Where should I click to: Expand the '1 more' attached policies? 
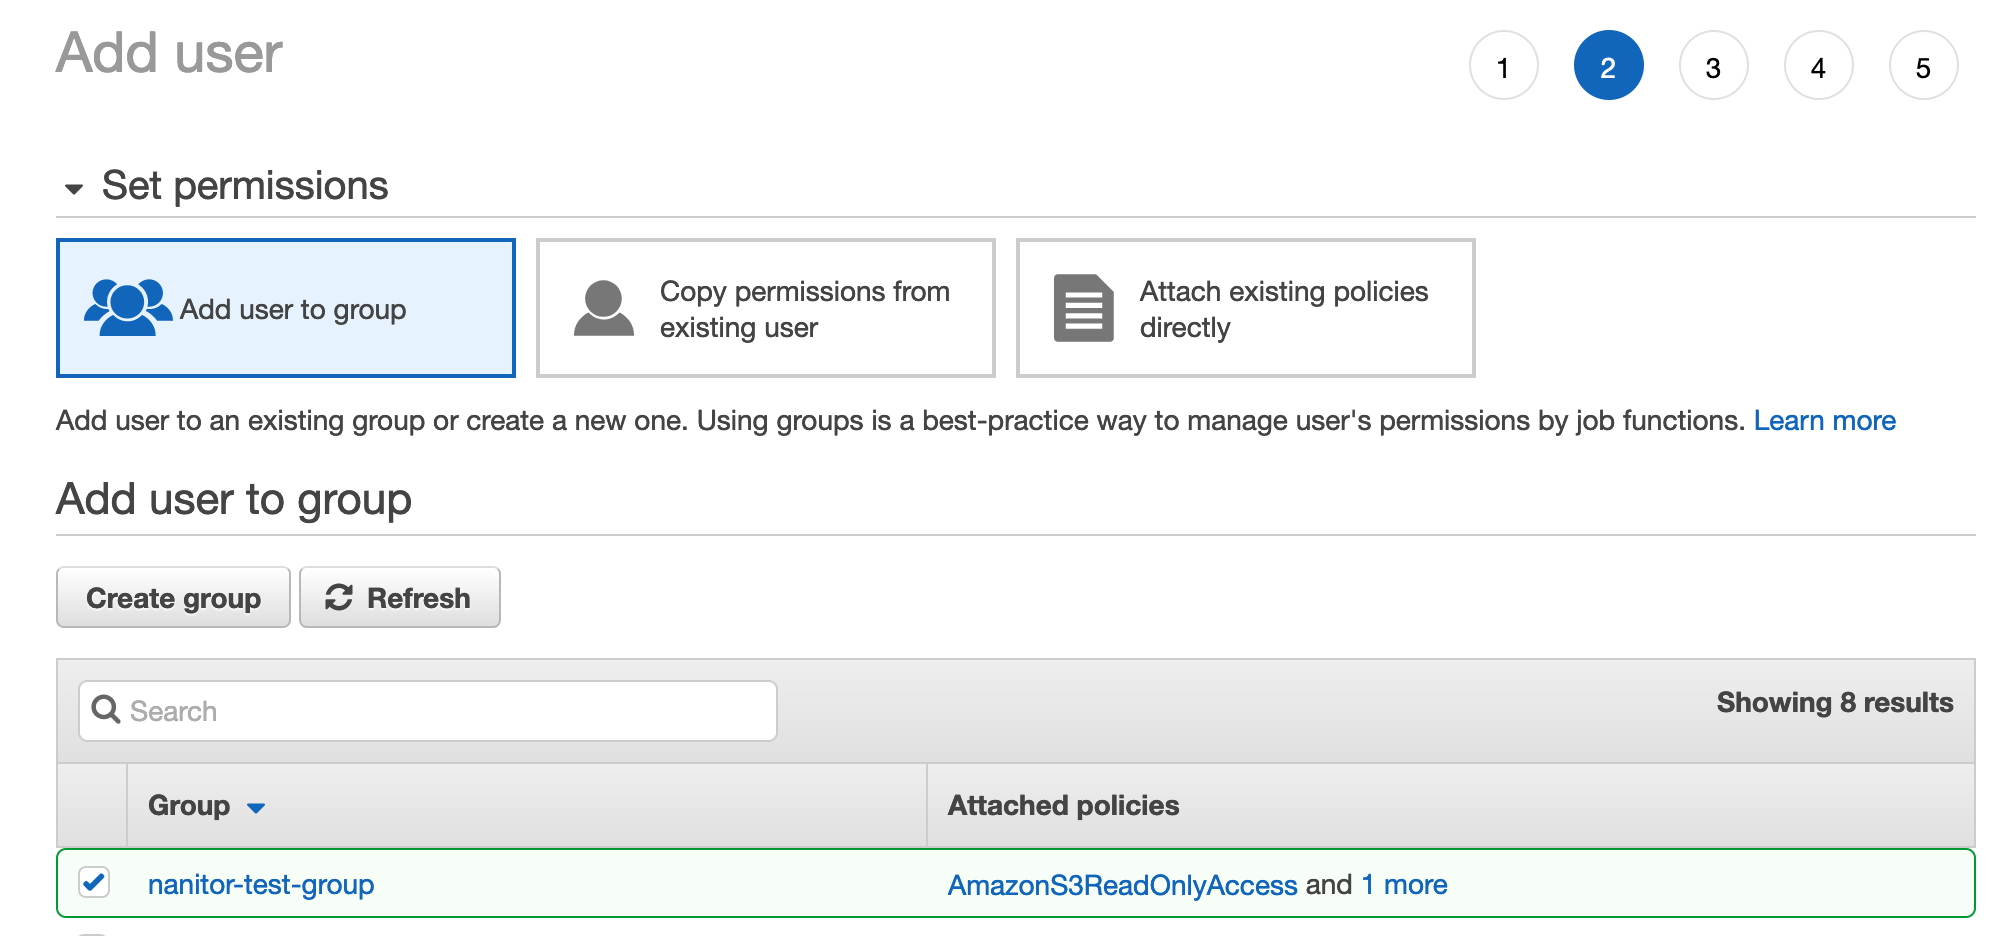tap(1404, 885)
